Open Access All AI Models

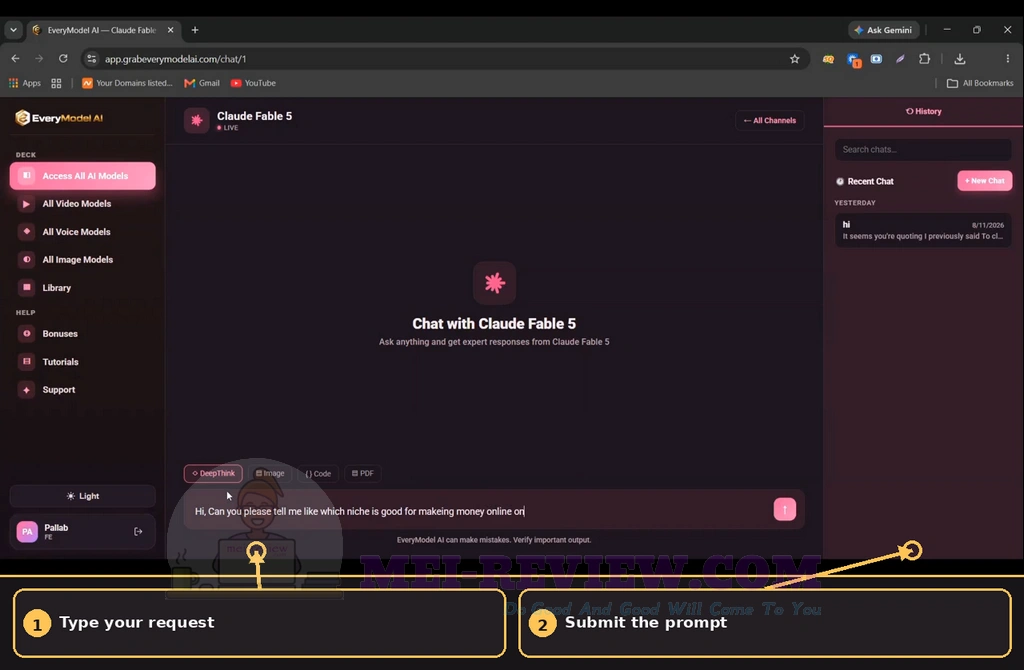82,176
